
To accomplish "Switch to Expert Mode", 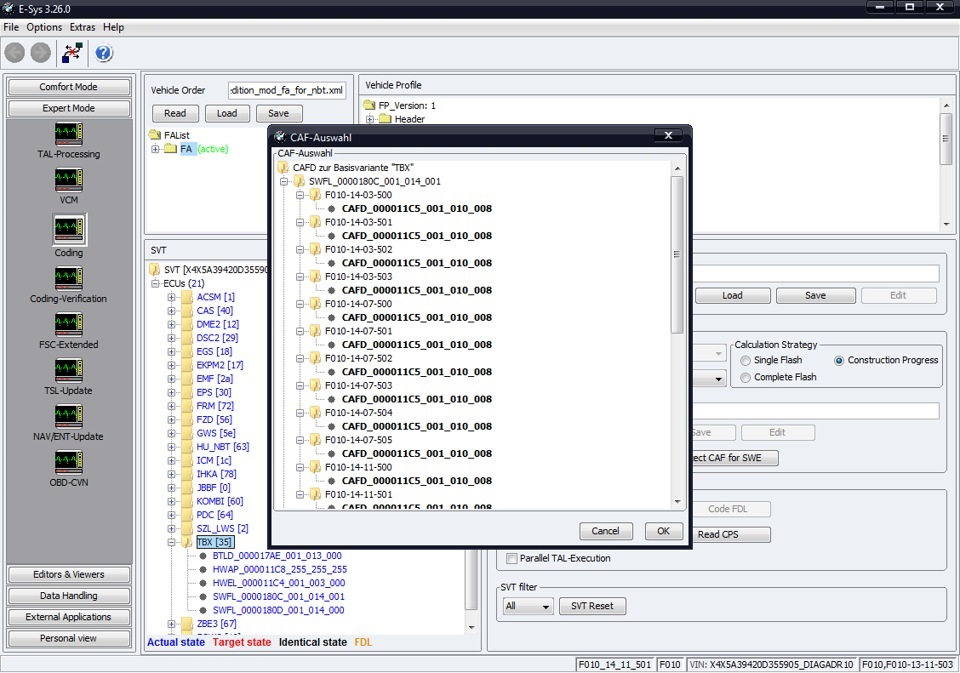I will coord(69,108).
